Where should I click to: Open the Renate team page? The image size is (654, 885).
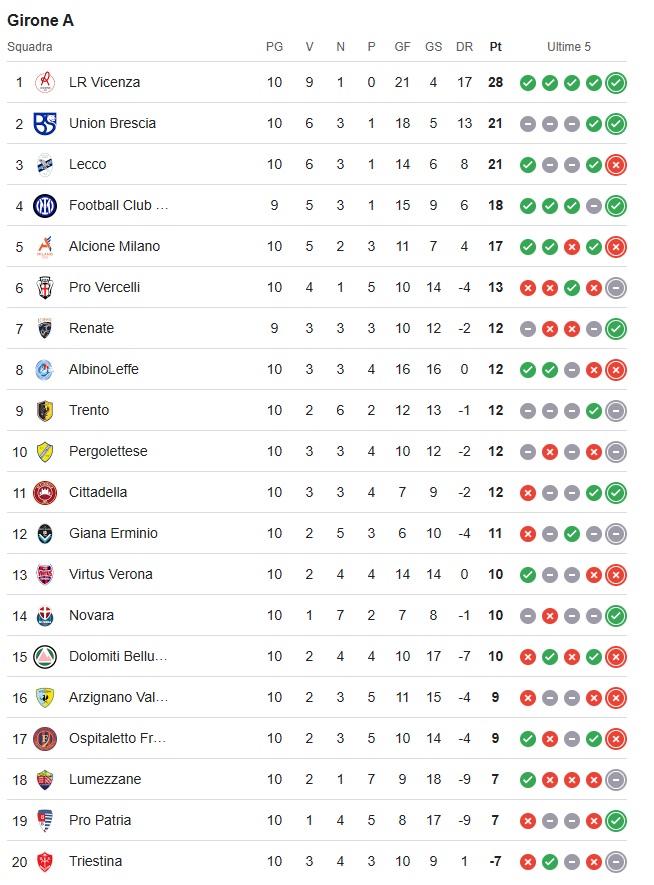click(91, 328)
